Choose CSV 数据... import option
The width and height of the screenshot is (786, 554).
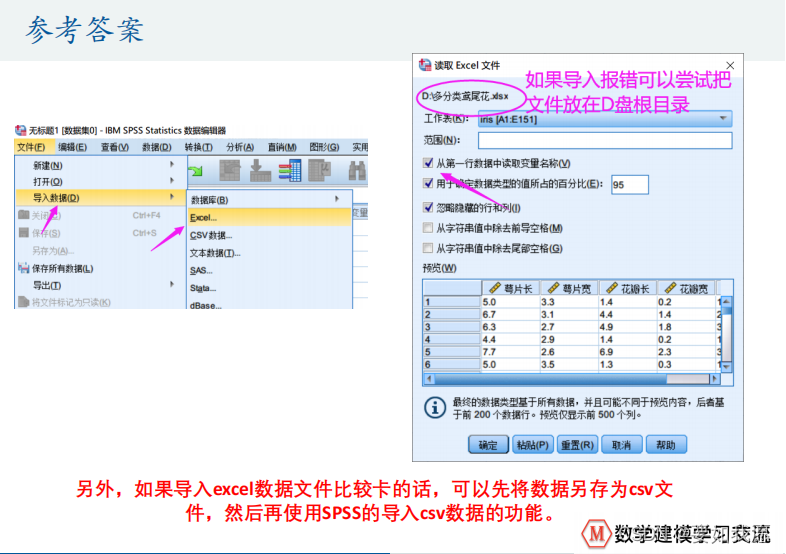point(270,235)
